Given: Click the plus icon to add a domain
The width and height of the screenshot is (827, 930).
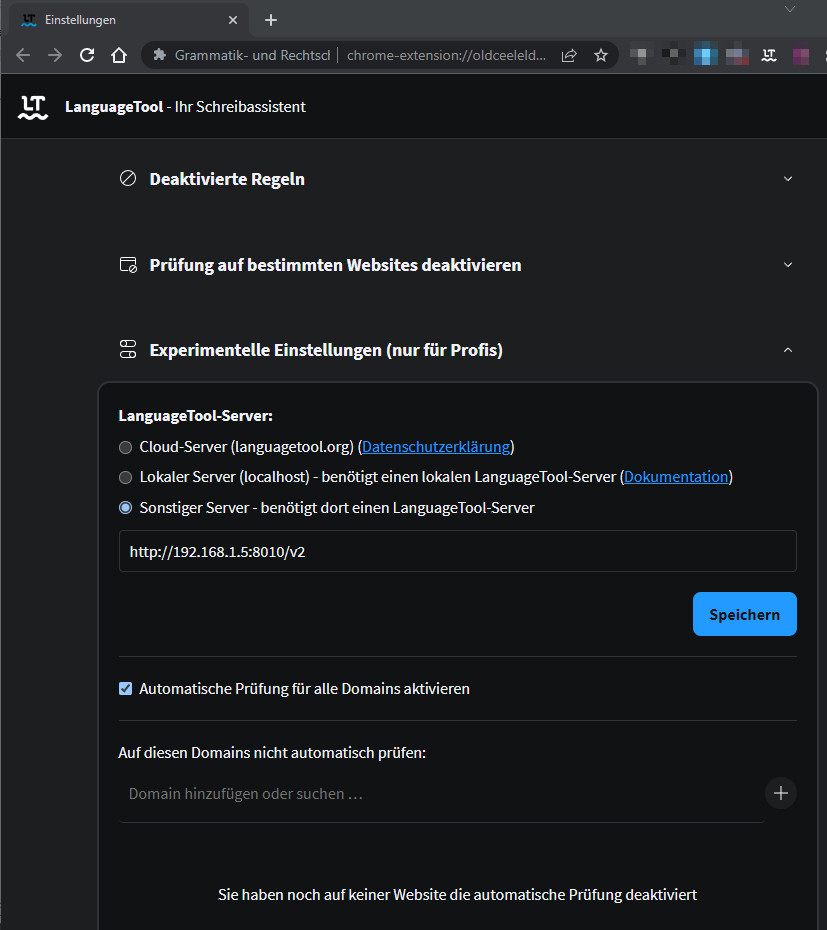Looking at the screenshot, I should (x=780, y=793).
